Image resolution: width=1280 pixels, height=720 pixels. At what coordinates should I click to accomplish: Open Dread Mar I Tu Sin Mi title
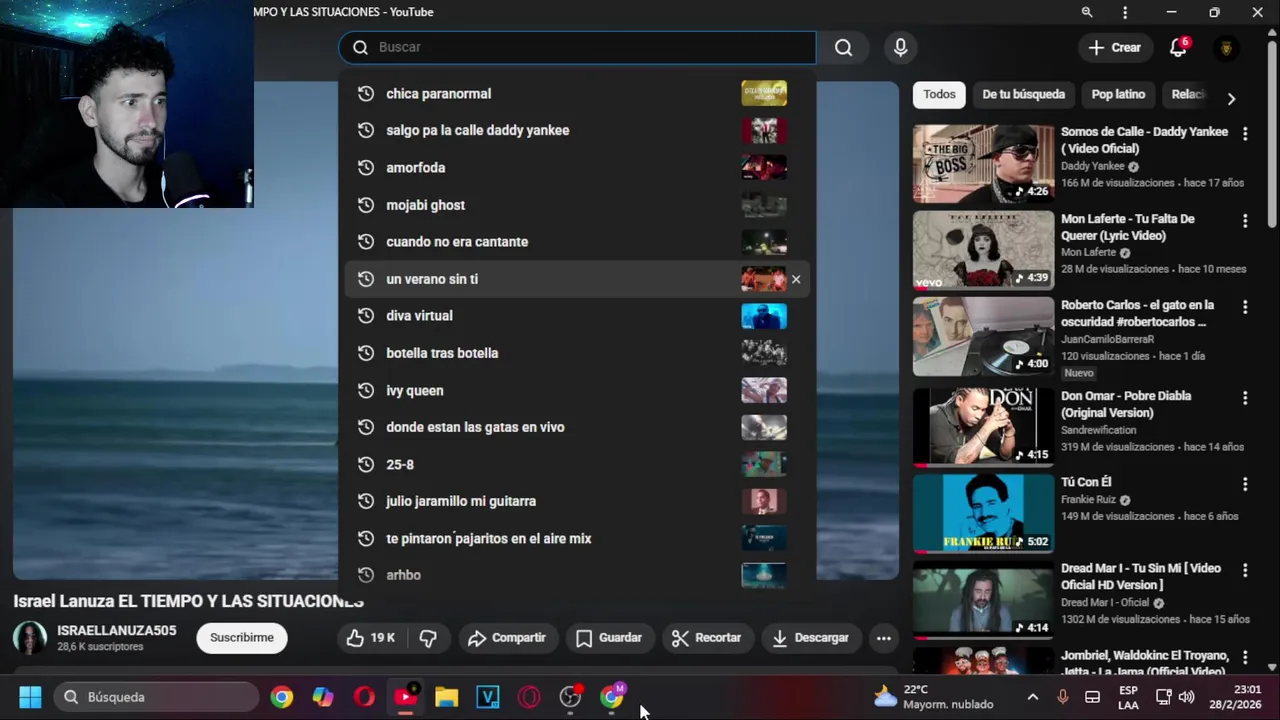[x=1141, y=576]
